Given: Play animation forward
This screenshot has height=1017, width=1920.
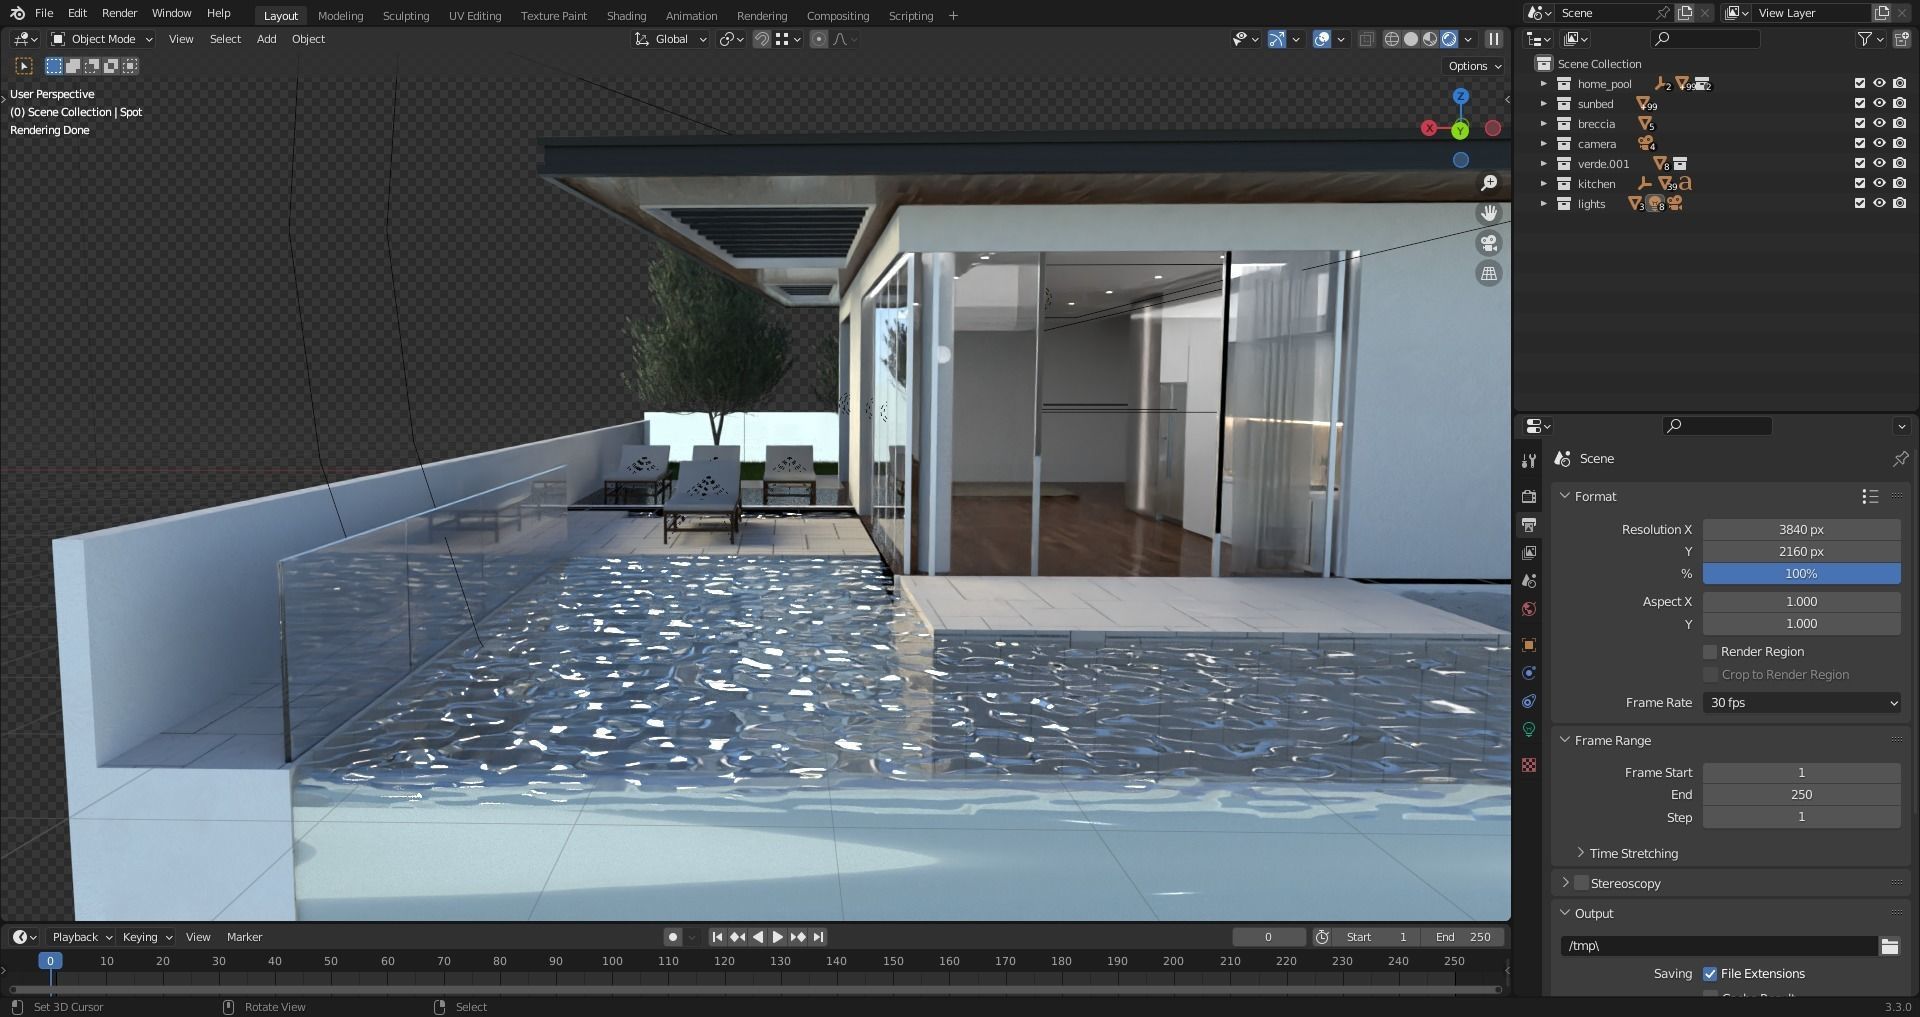Looking at the screenshot, I should tap(777, 937).
